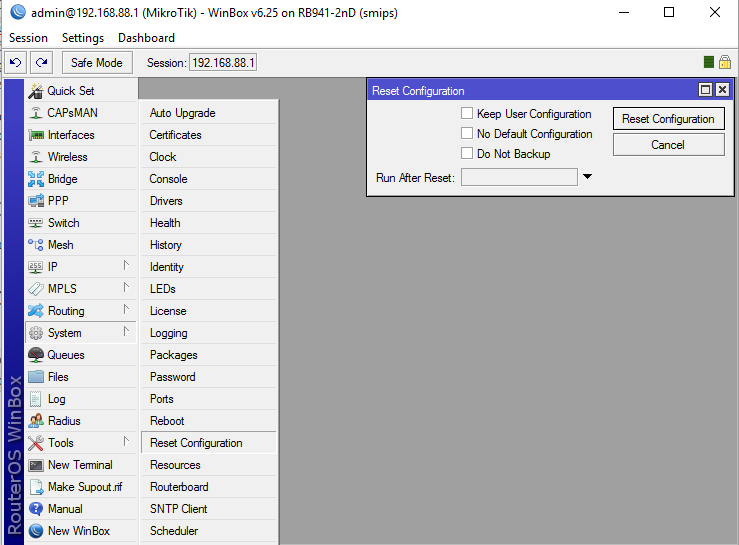
Task: Open Run After Reset dropdown arrow
Action: pos(587,177)
